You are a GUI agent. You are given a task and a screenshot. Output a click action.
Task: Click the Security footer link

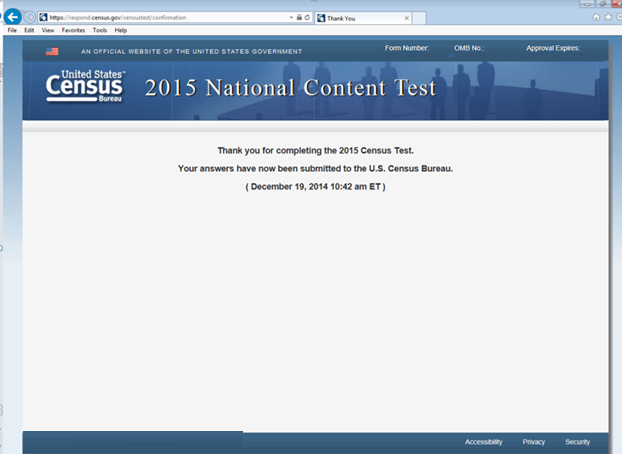578,442
